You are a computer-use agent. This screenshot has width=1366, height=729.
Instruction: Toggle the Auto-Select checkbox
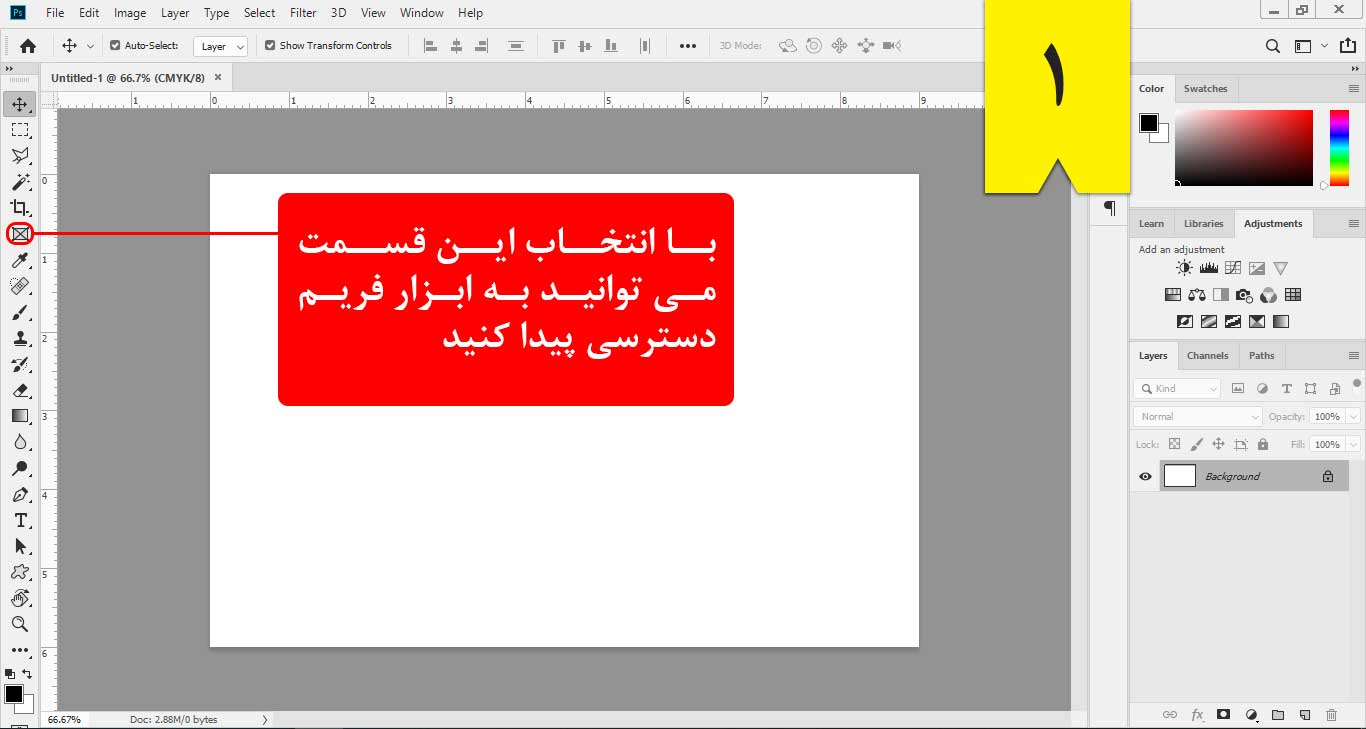115,45
